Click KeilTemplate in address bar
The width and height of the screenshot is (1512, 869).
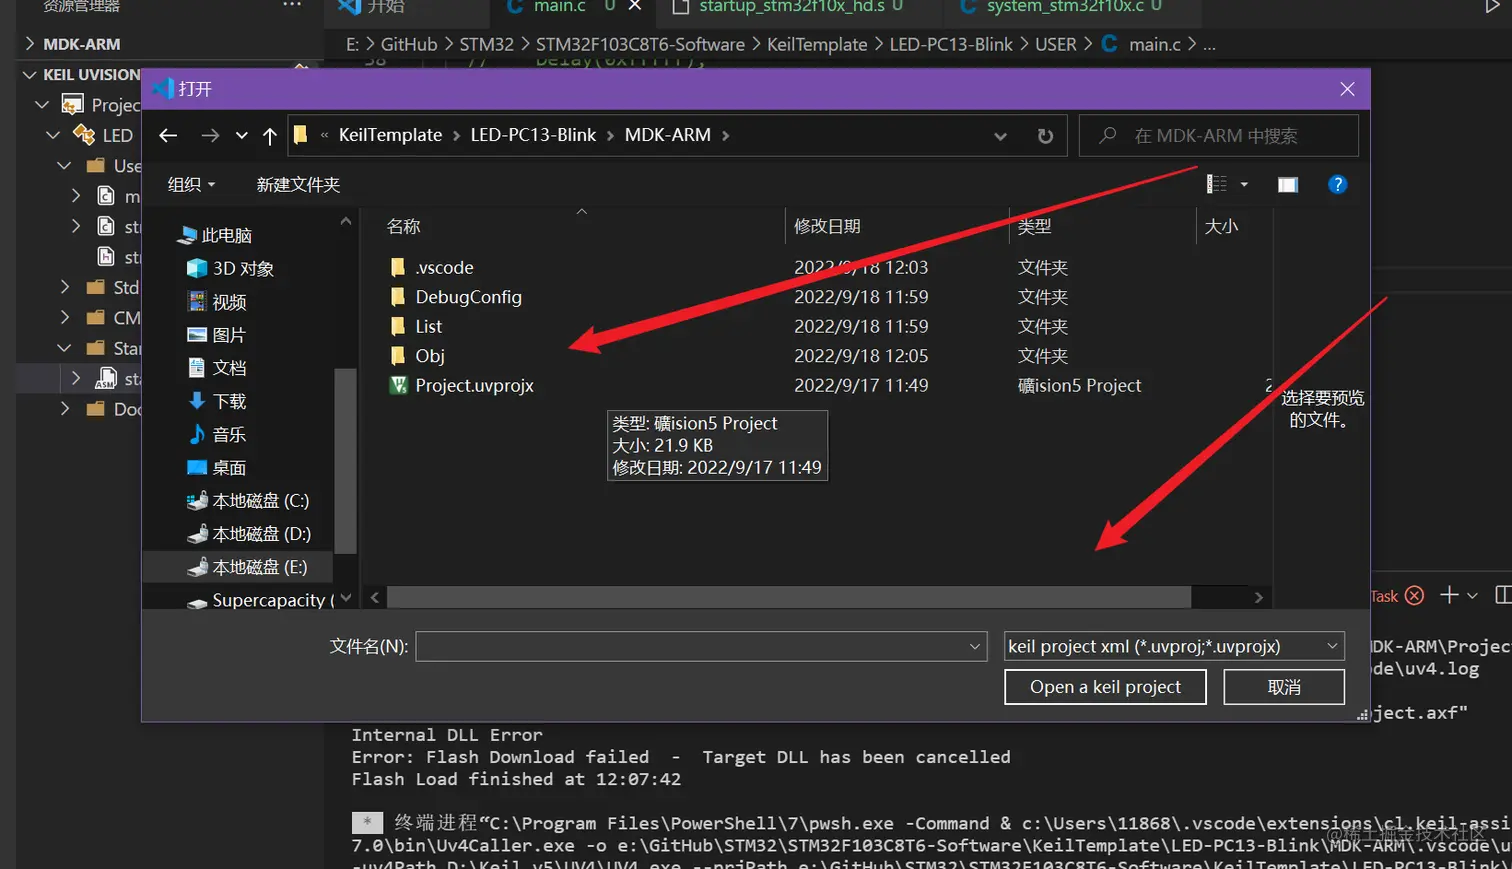coord(390,135)
